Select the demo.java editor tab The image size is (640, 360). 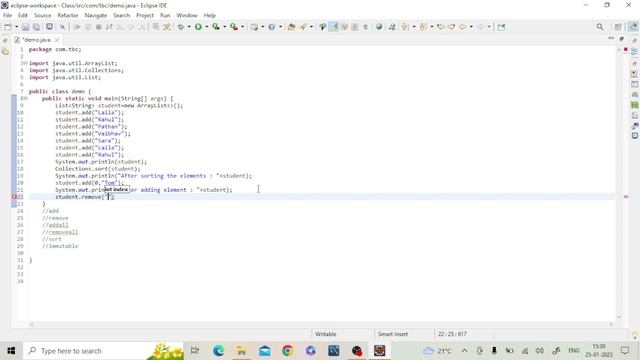[36, 40]
